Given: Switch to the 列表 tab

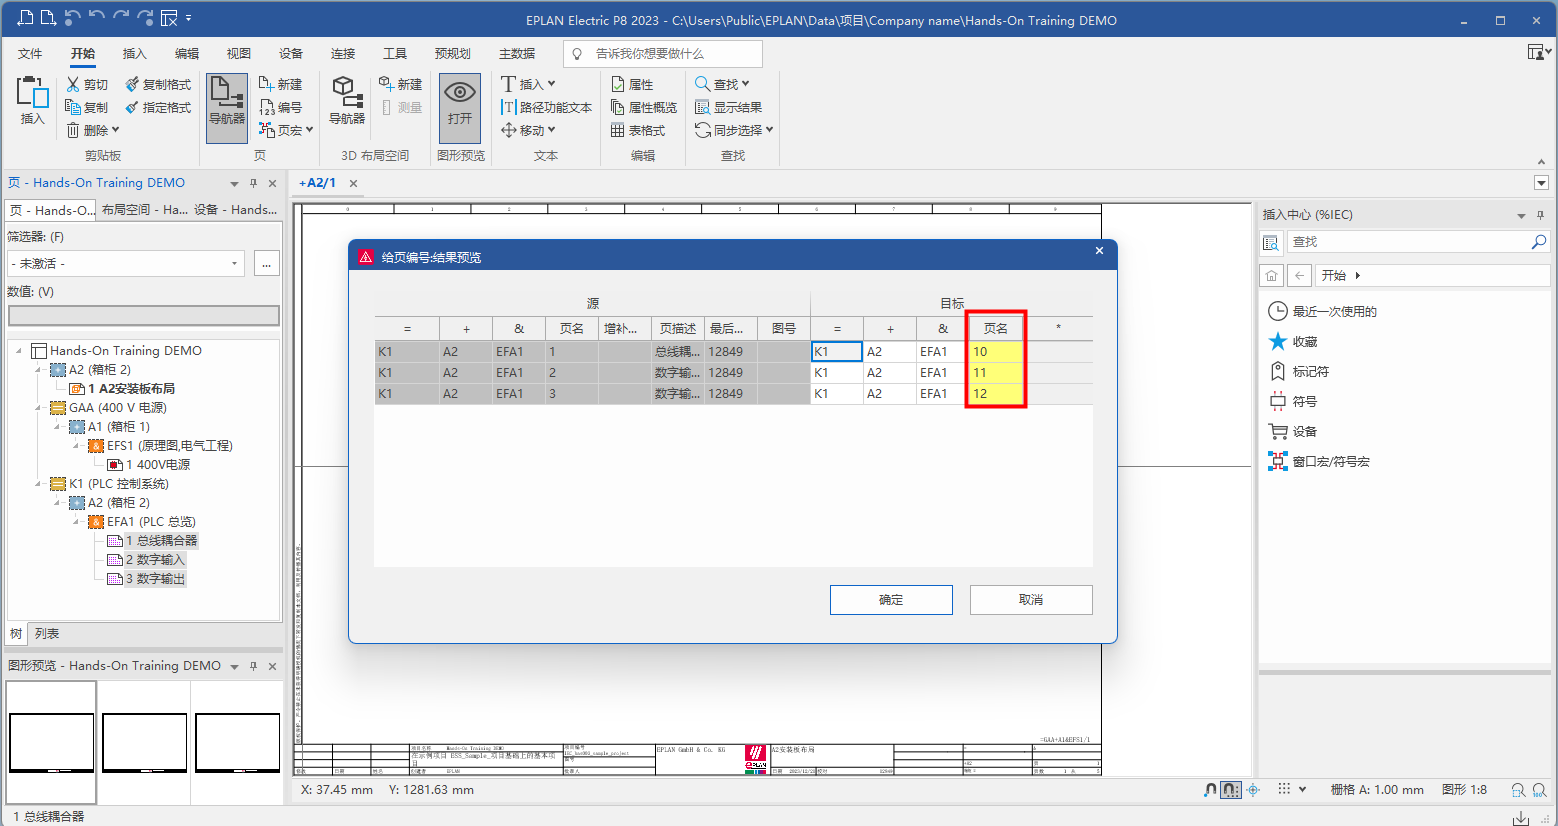Looking at the screenshot, I should click(x=47, y=634).
